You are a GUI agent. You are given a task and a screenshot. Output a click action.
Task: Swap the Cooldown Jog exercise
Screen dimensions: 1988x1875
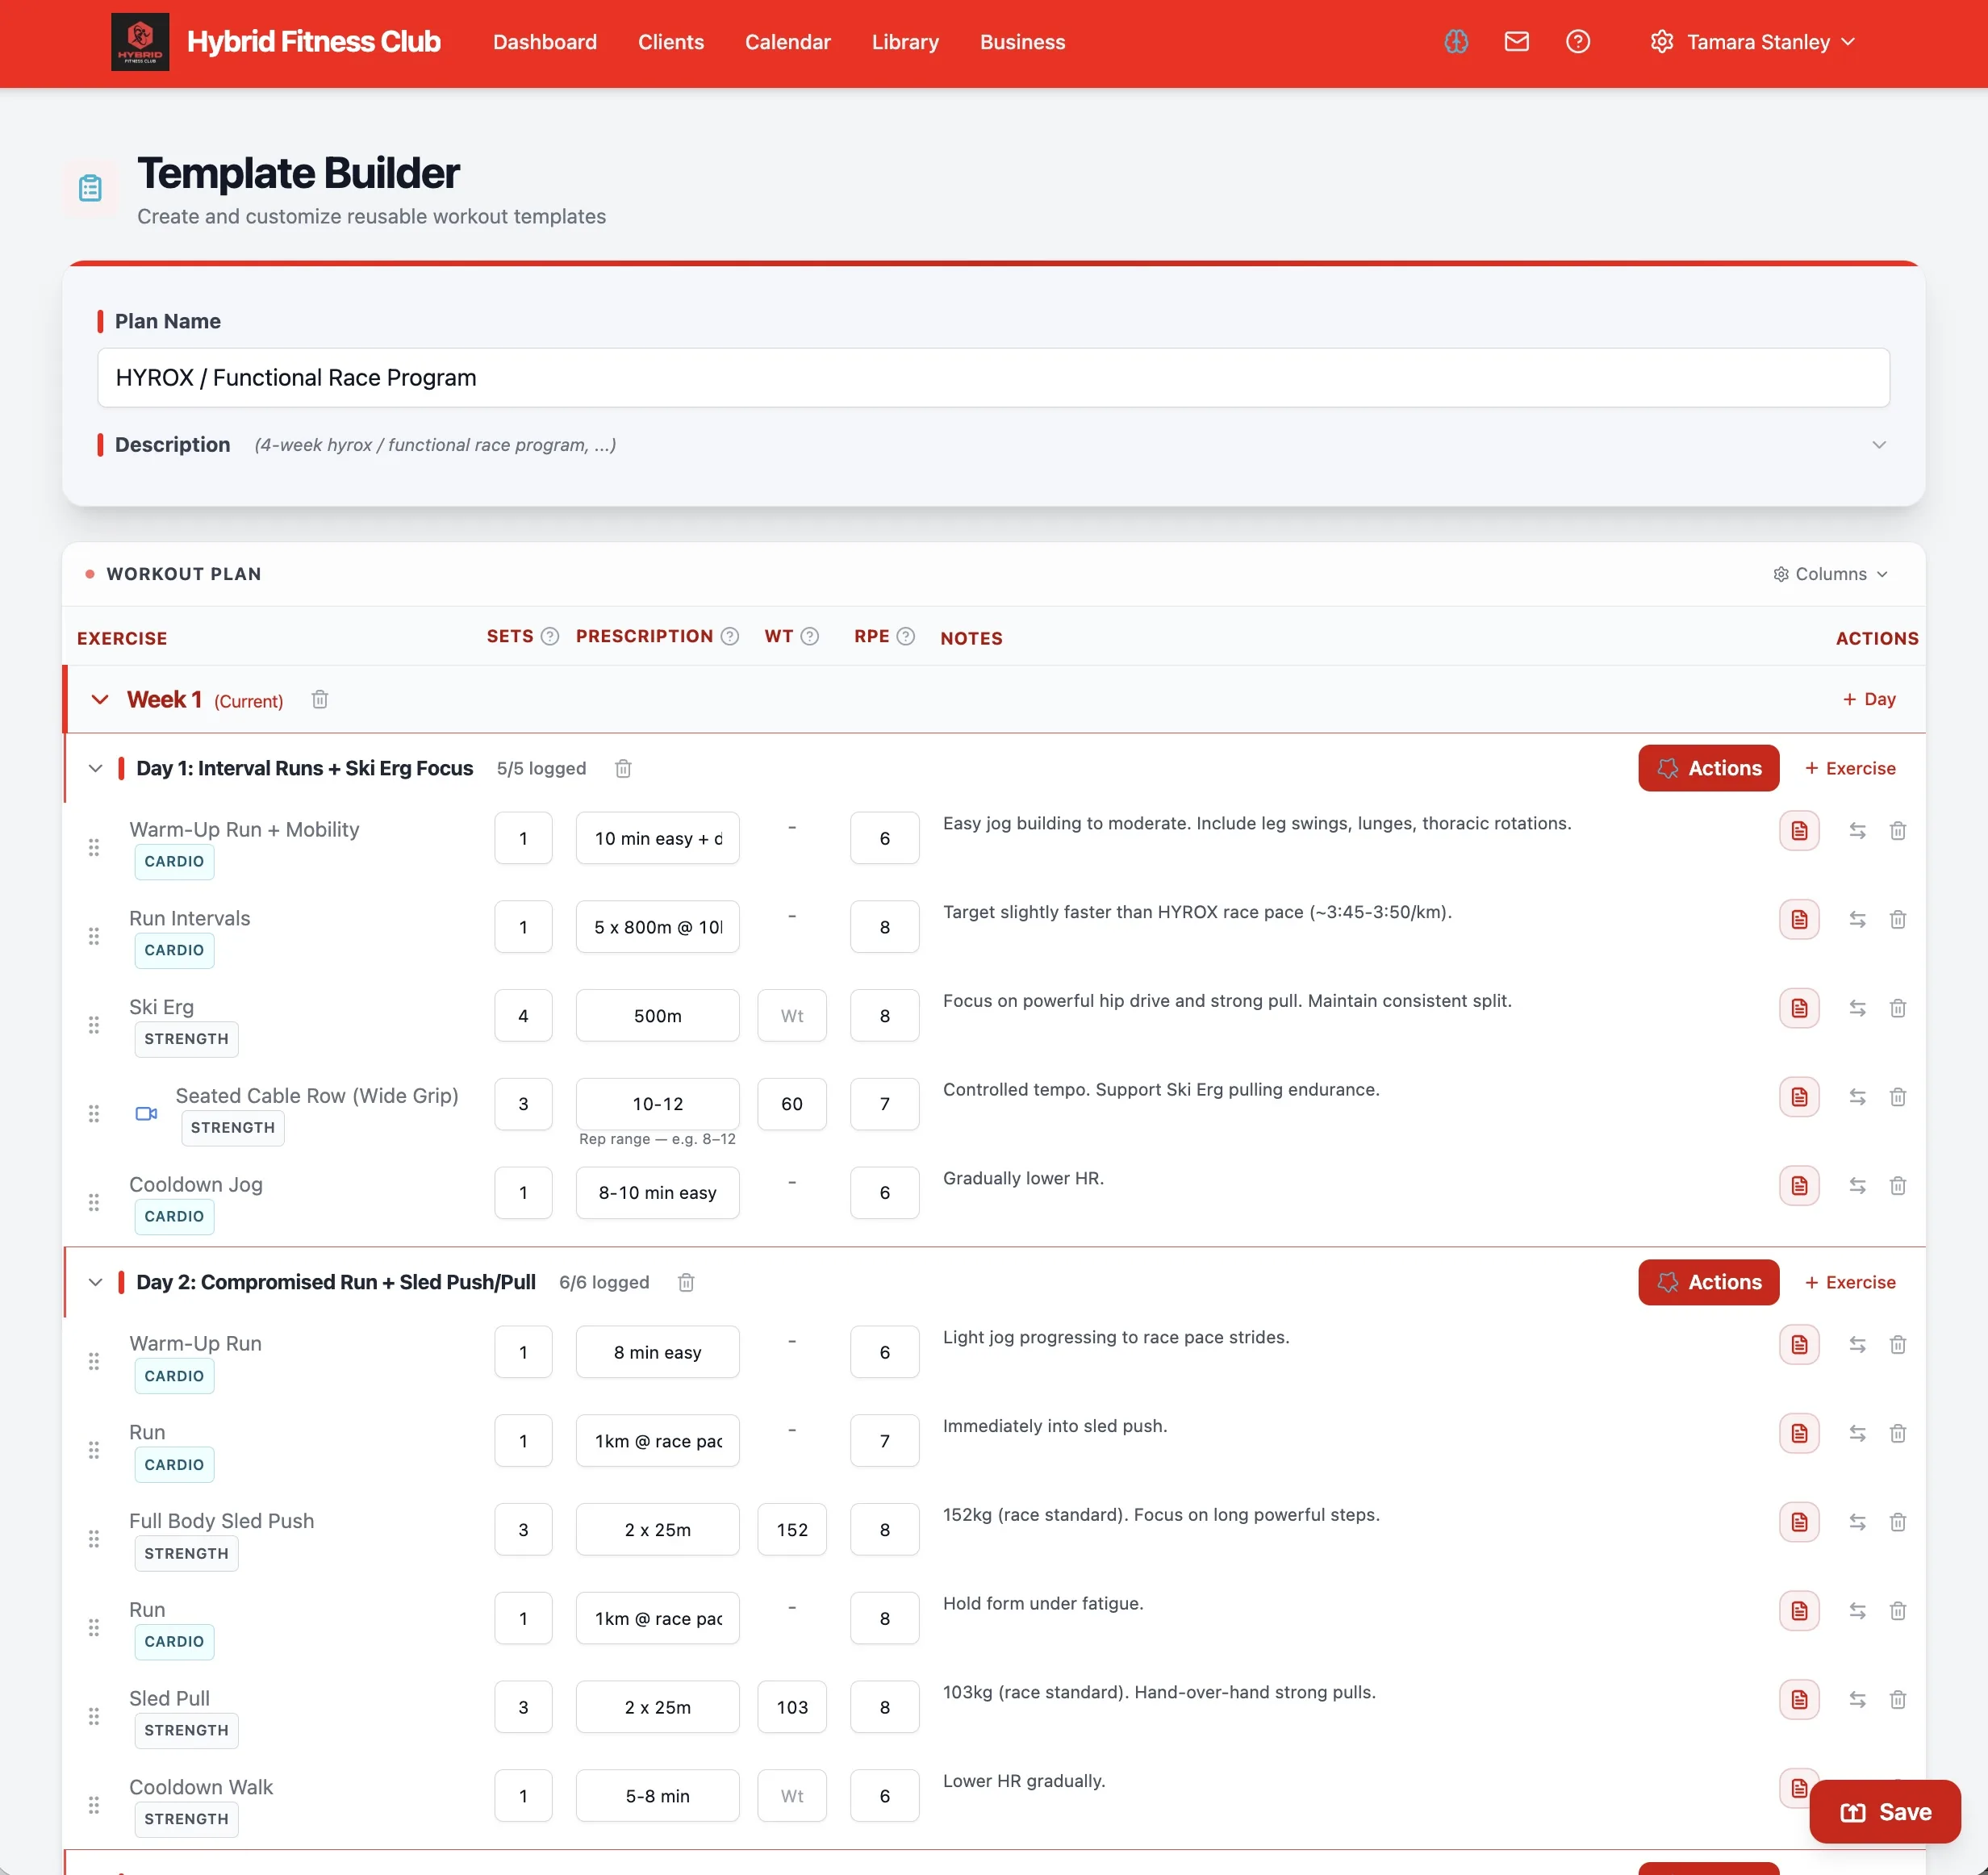tap(1857, 1186)
